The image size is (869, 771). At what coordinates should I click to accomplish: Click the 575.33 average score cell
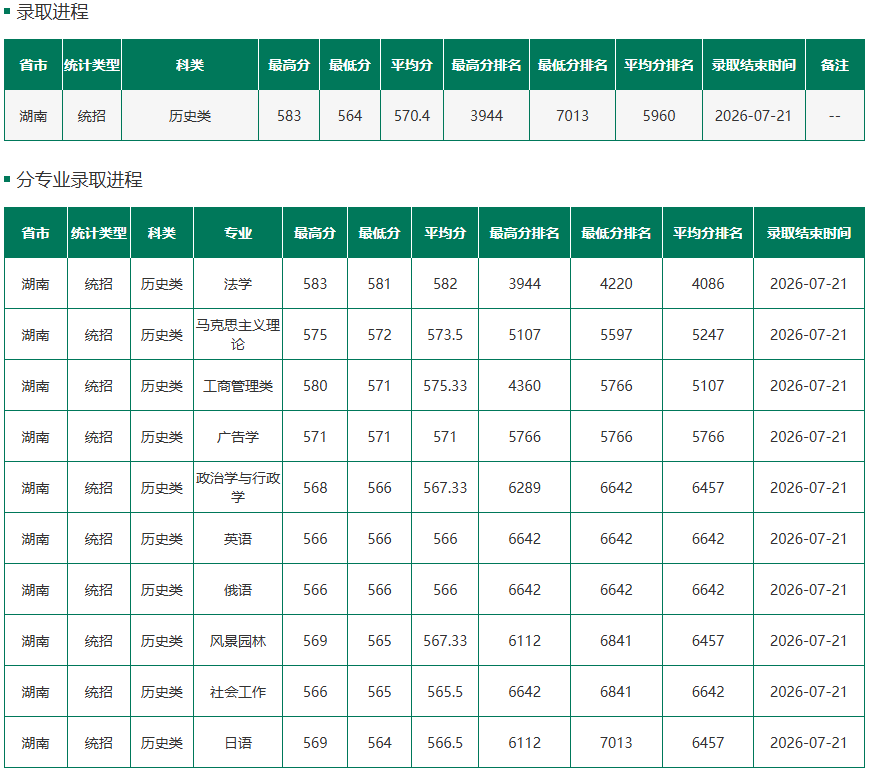tap(445, 386)
